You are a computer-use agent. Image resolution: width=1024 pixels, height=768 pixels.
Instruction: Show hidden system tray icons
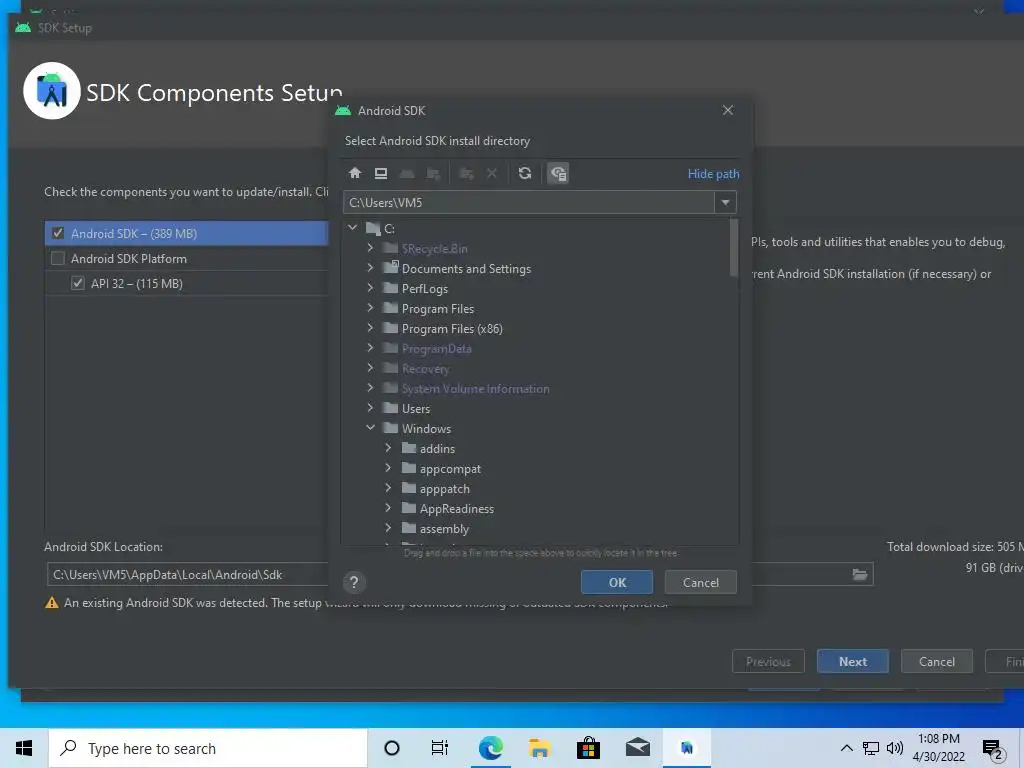[846, 748]
